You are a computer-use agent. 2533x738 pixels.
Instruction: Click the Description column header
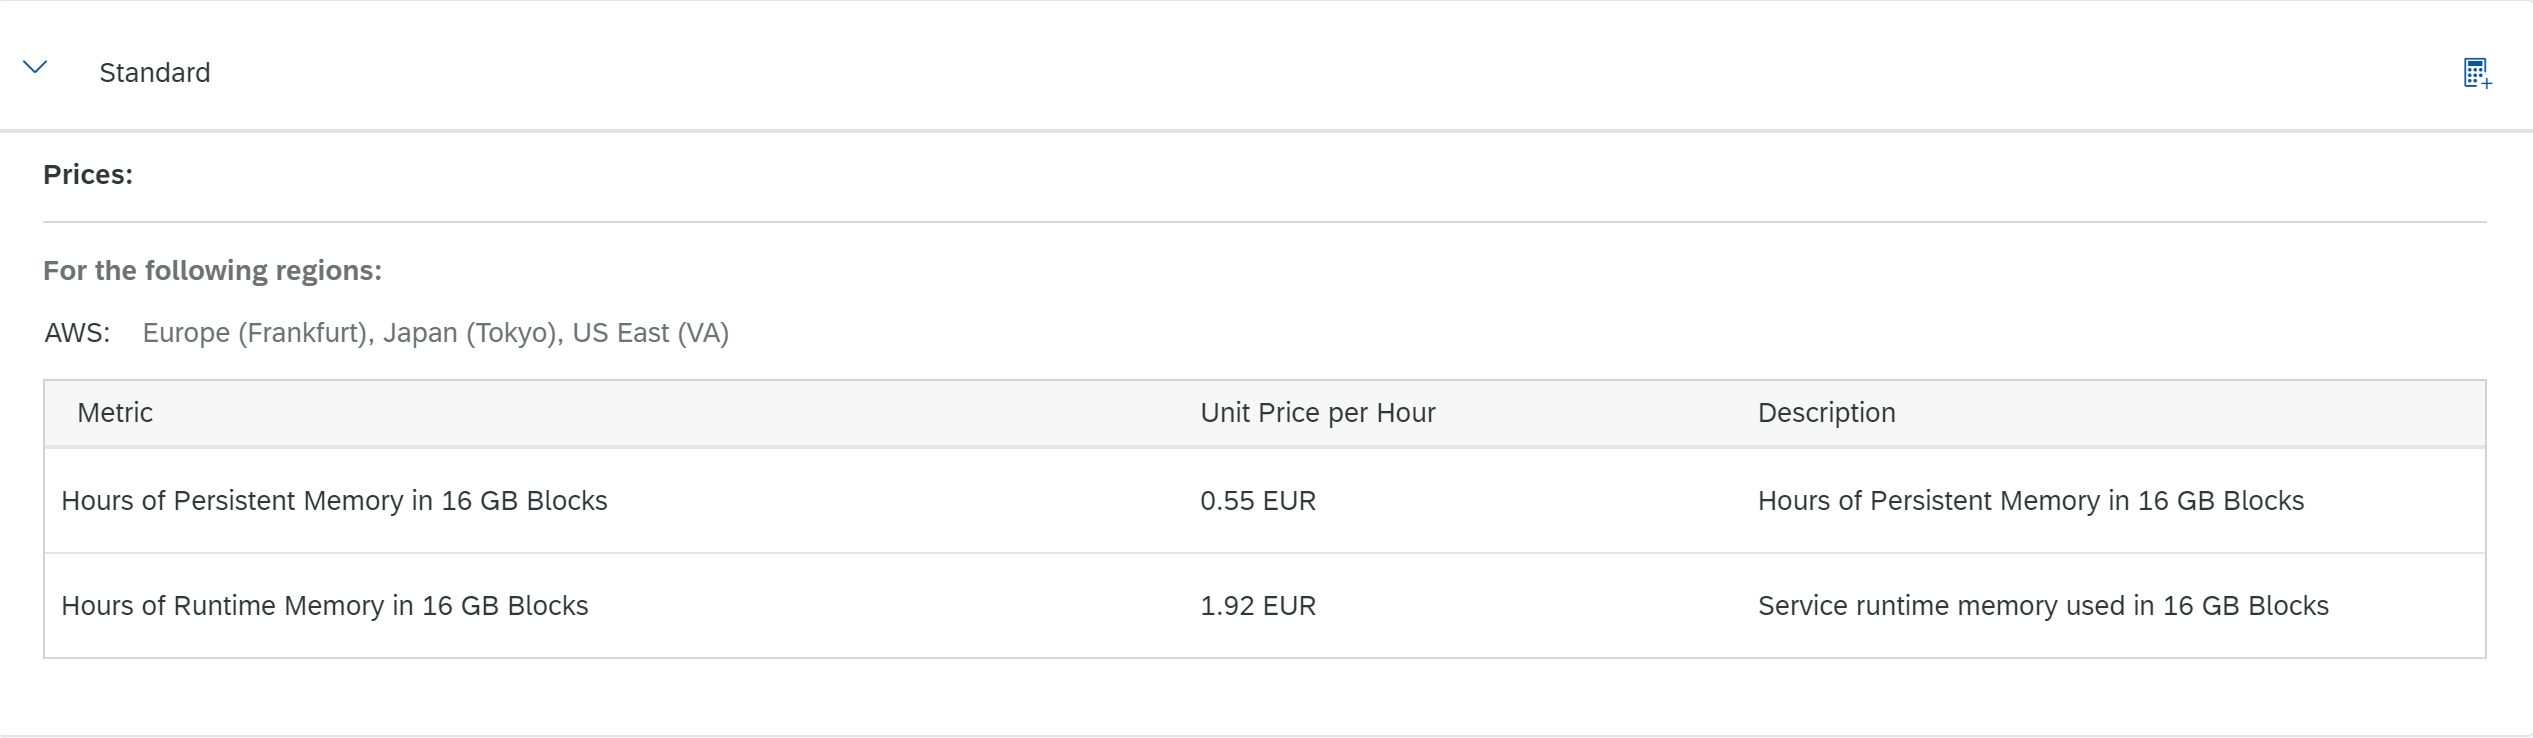coord(1826,413)
